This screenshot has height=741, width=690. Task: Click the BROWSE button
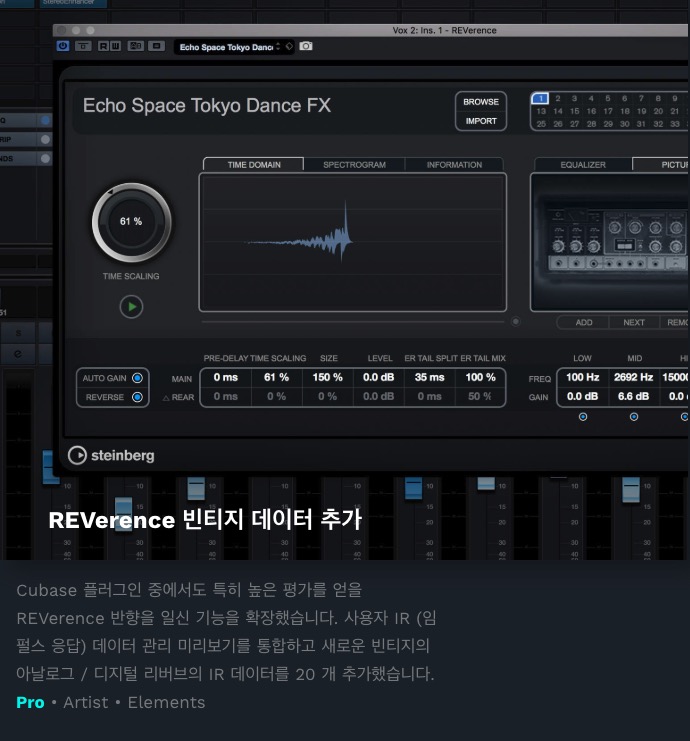[481, 102]
